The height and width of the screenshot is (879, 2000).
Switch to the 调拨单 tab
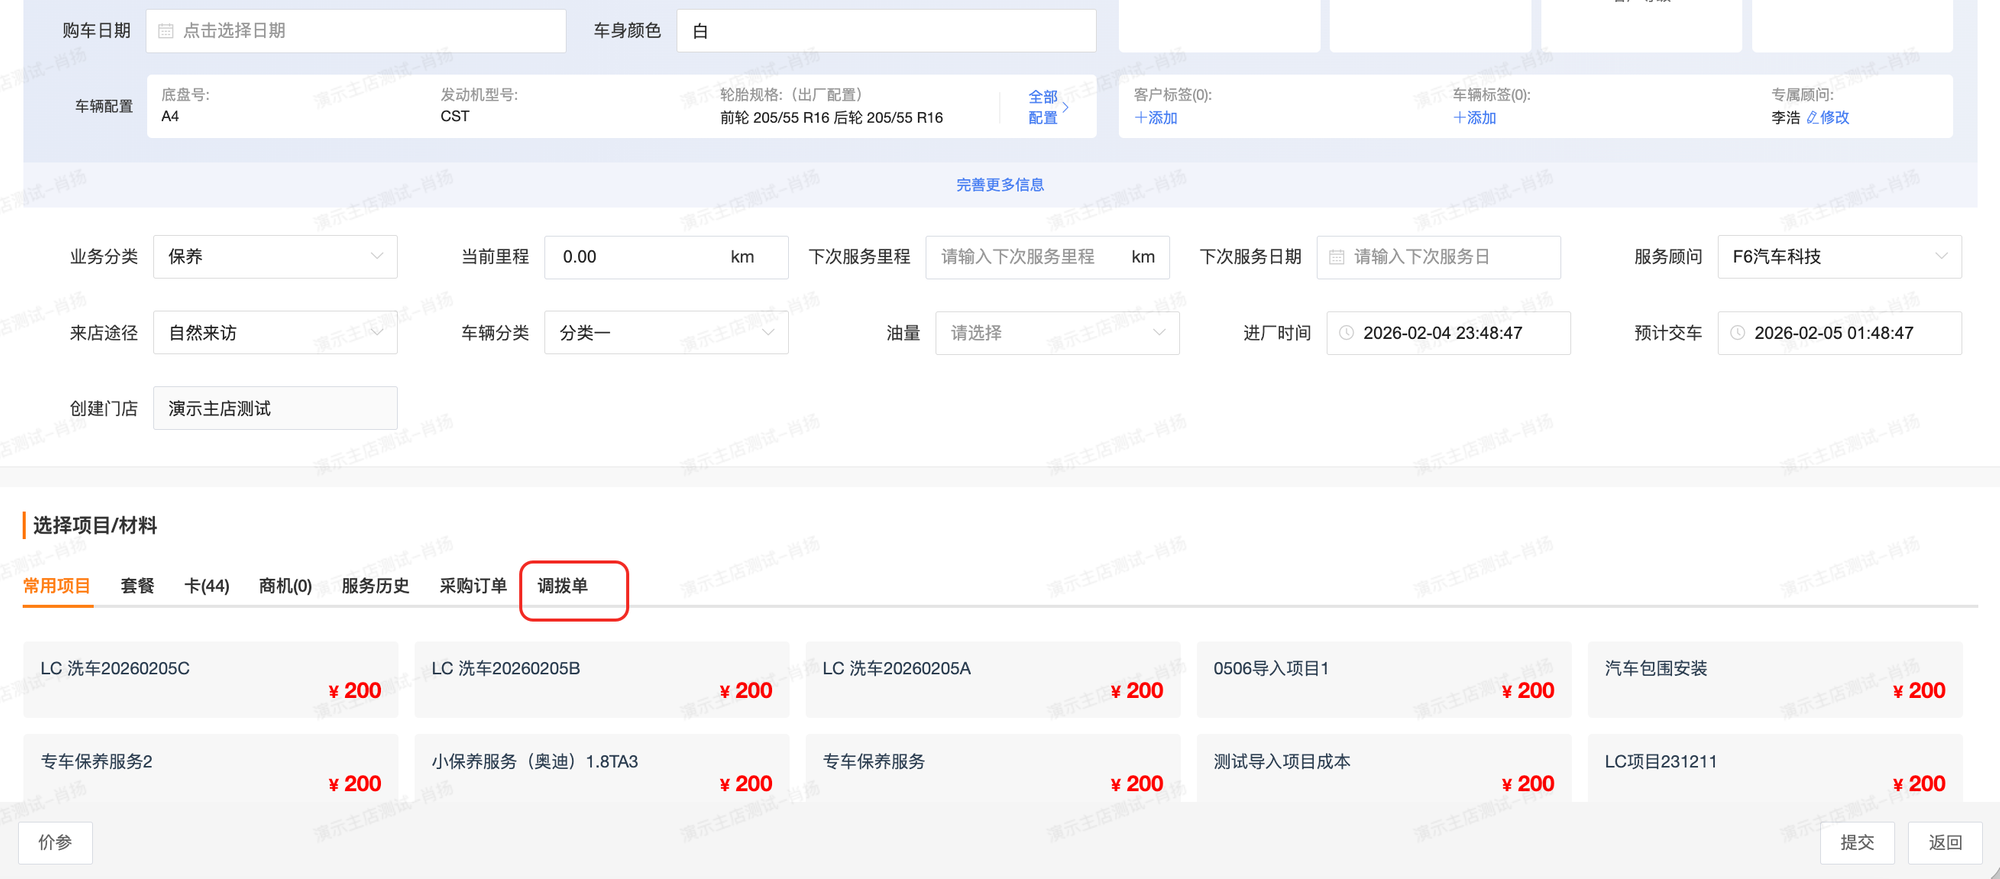coord(563,586)
